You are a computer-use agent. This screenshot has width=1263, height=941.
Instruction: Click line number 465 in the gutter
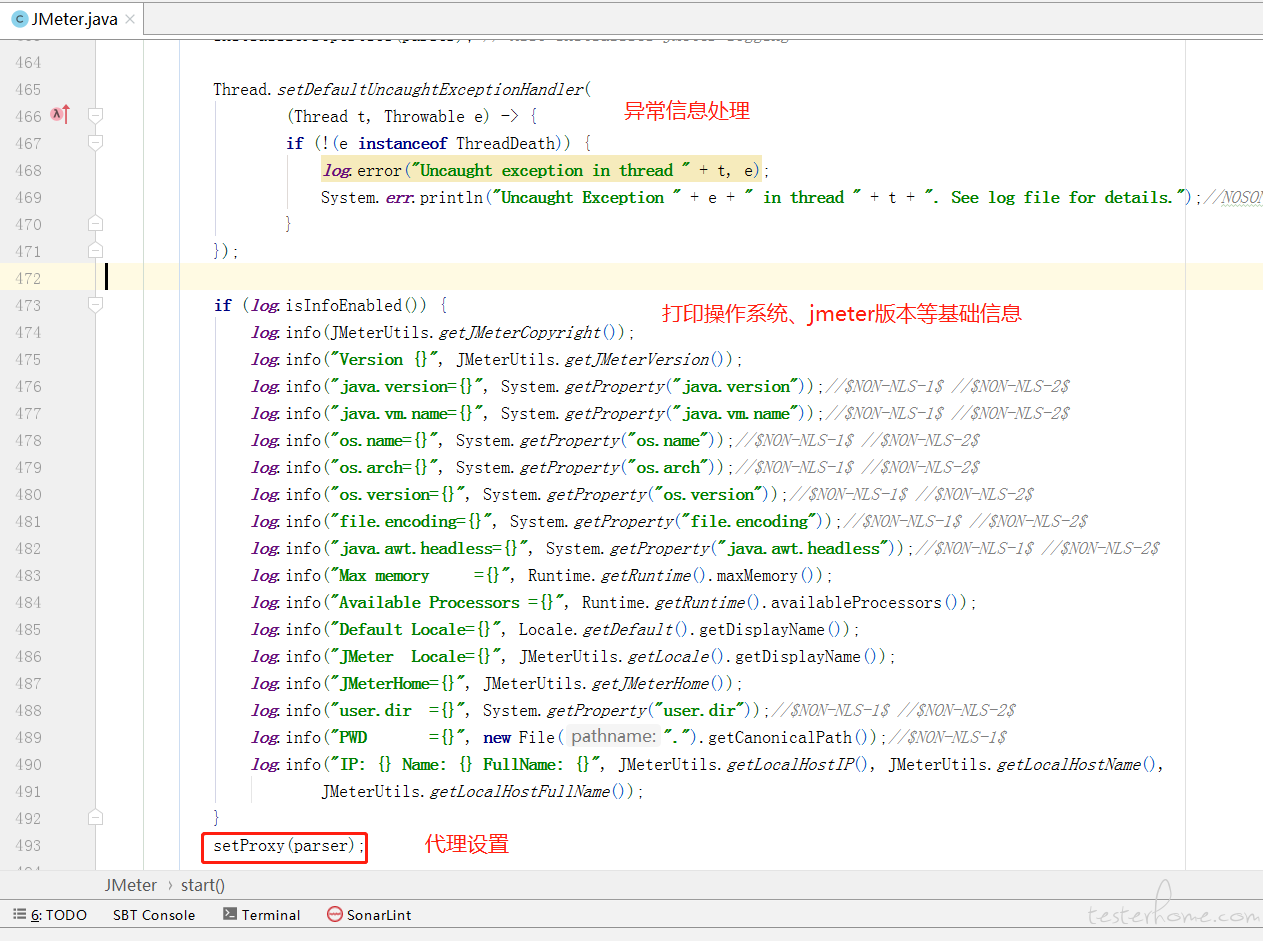coord(28,89)
